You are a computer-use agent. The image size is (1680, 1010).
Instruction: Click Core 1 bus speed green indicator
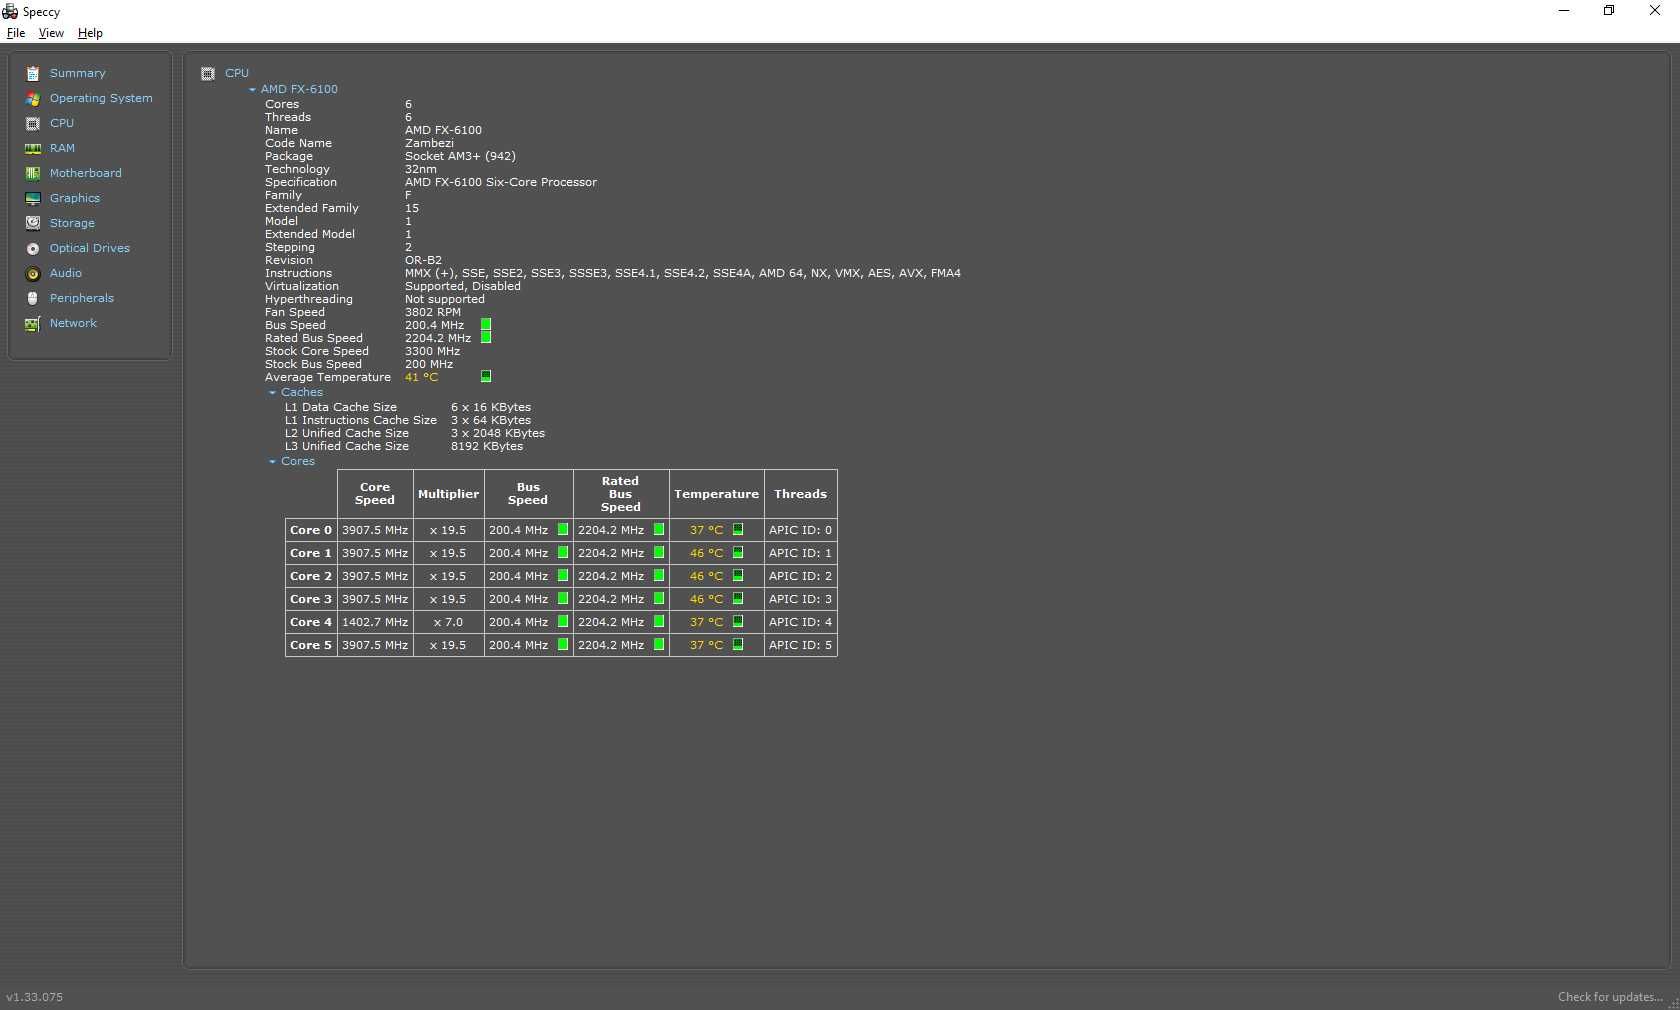563,552
